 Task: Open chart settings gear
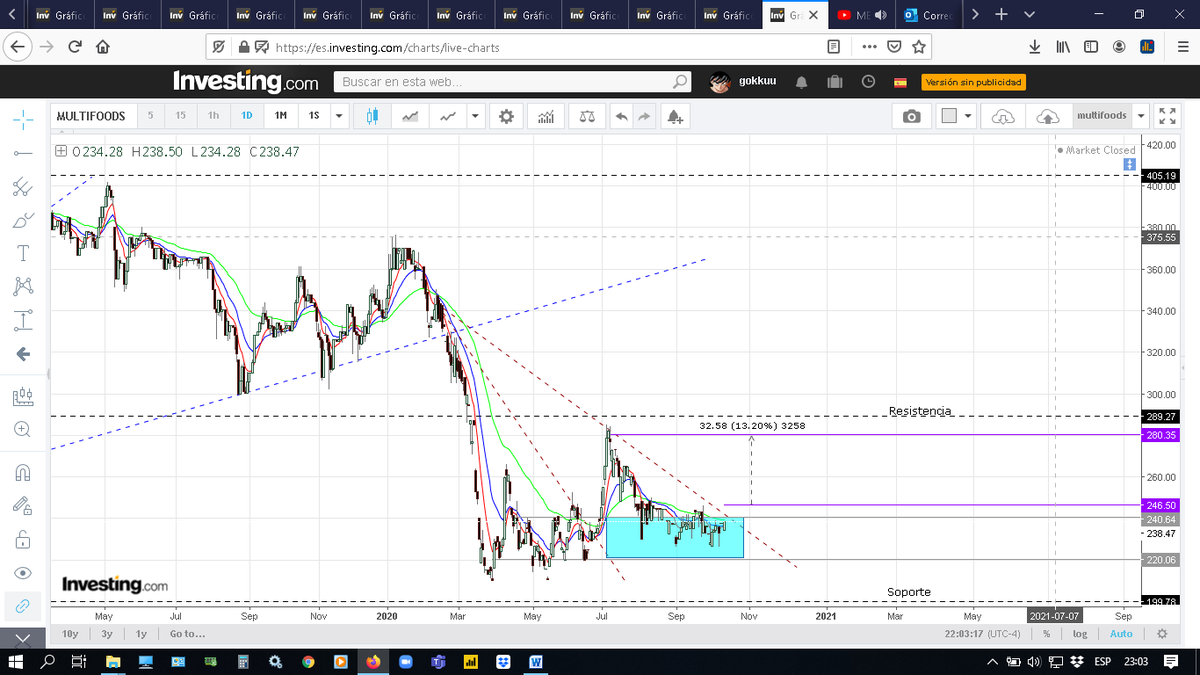click(506, 116)
